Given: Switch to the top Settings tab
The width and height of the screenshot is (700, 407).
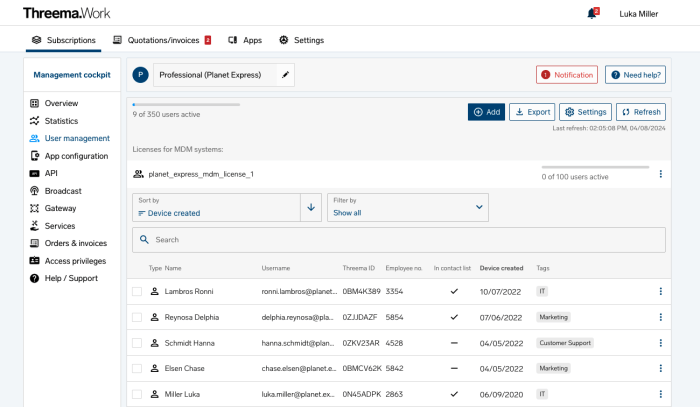Looking at the screenshot, I should pos(302,40).
